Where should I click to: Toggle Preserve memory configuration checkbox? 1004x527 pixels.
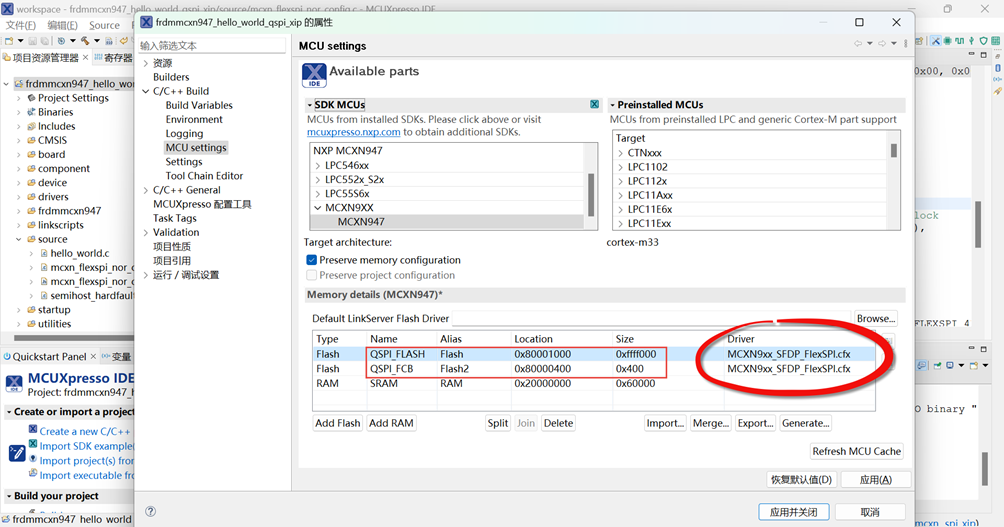[312, 260]
